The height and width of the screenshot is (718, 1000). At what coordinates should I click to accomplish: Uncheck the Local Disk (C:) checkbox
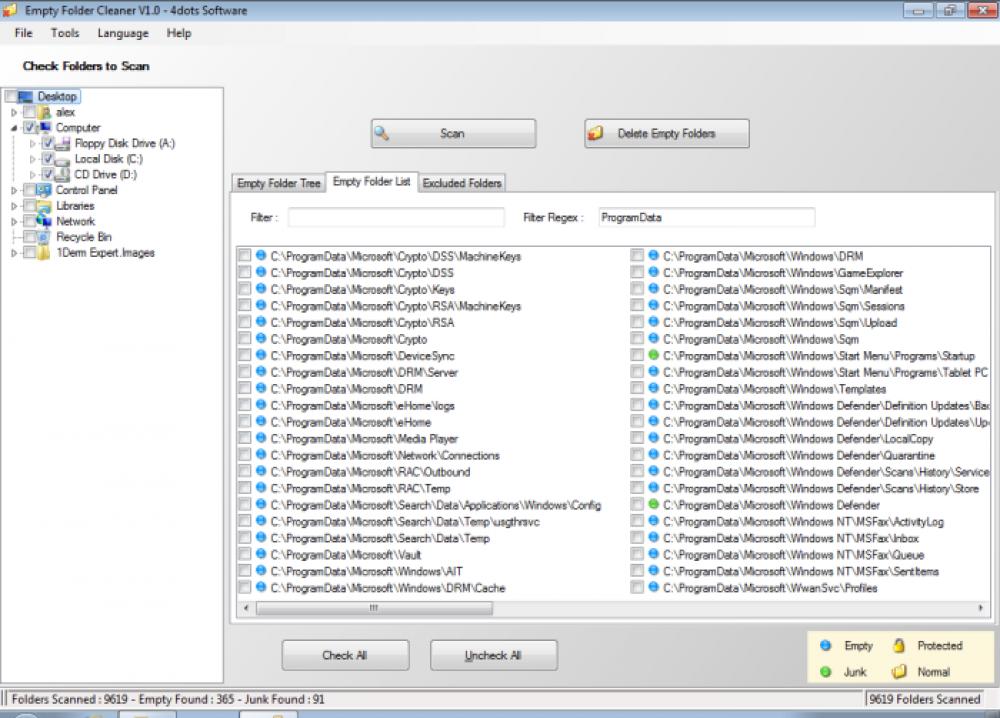tap(46, 158)
